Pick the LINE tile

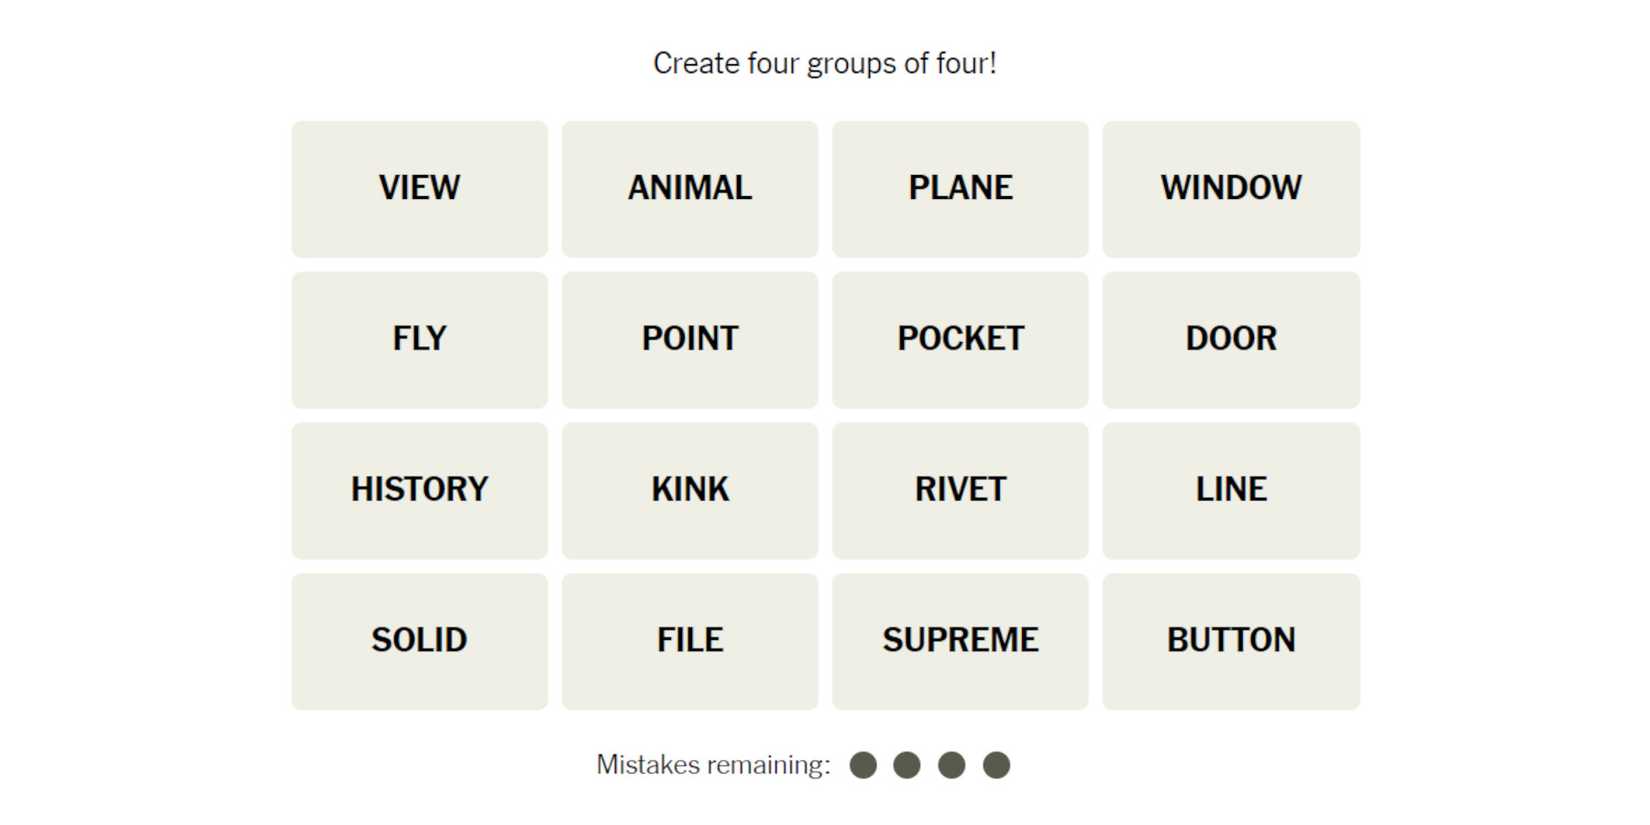(x=1230, y=490)
